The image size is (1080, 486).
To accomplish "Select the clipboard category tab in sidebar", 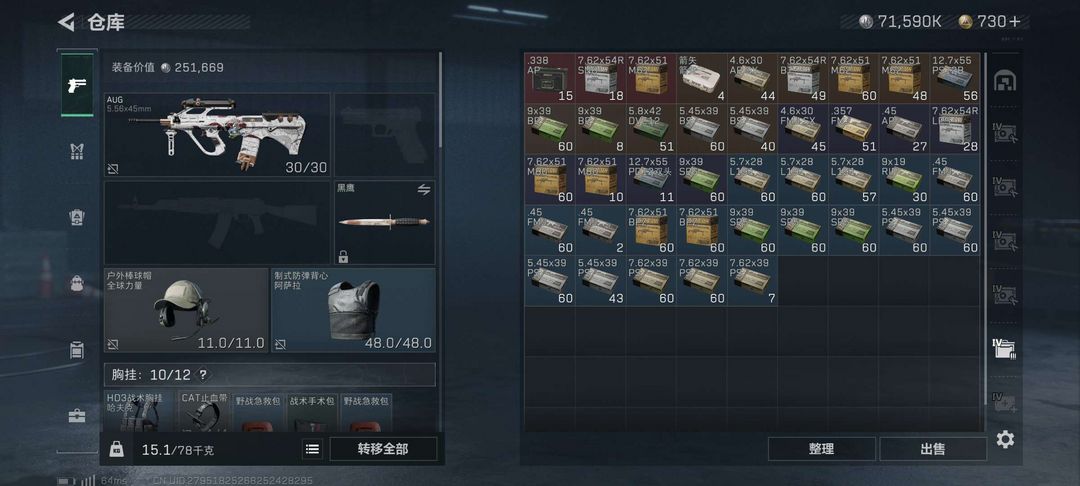I will point(77,349).
